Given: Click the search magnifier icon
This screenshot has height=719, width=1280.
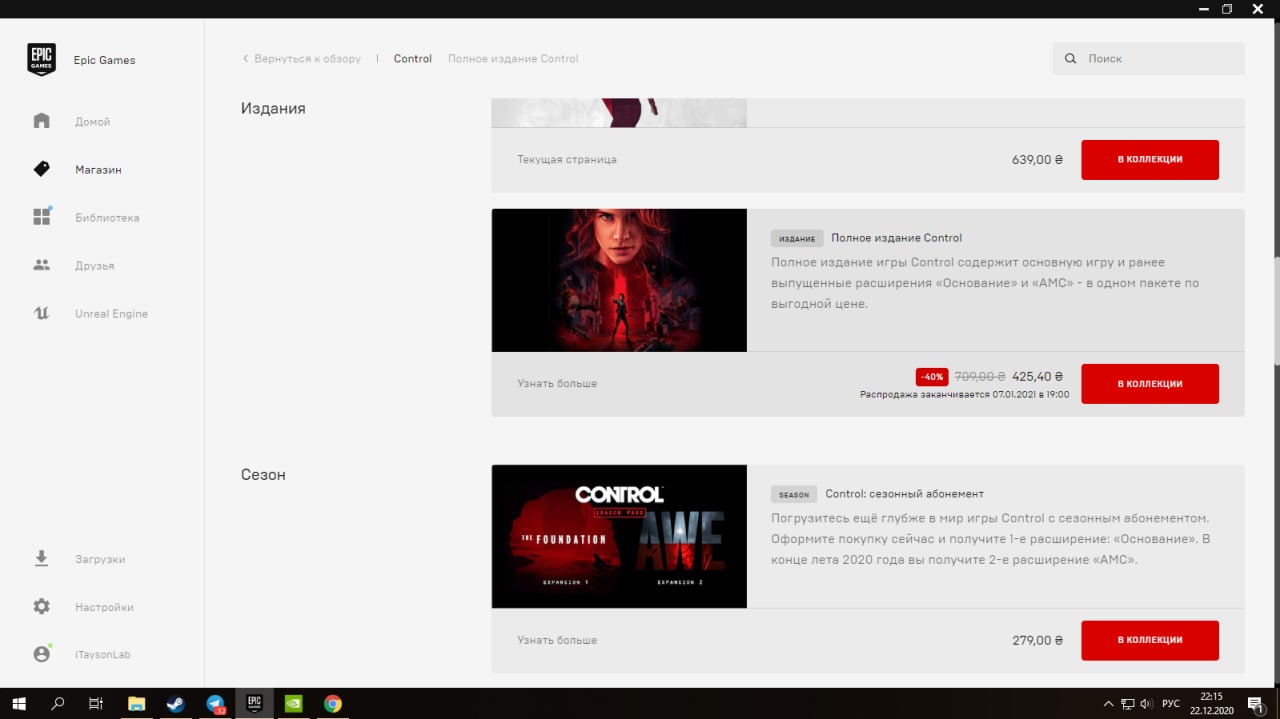Looking at the screenshot, I should 1071,59.
